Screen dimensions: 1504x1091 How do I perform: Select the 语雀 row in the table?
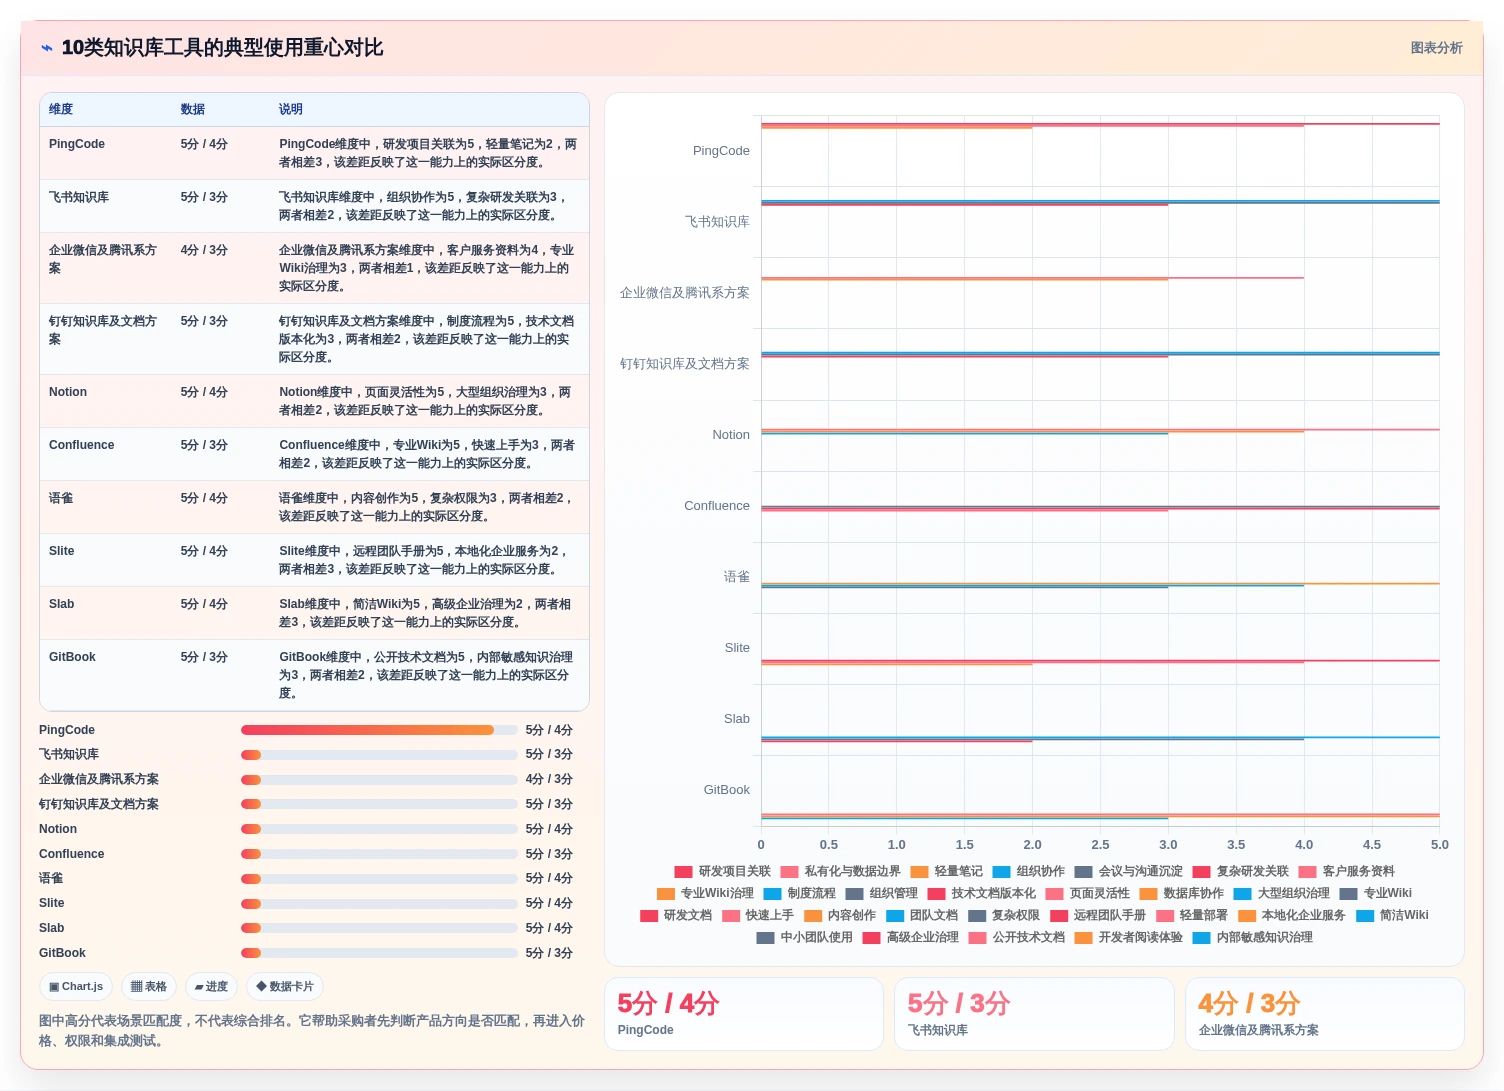tap(314, 507)
